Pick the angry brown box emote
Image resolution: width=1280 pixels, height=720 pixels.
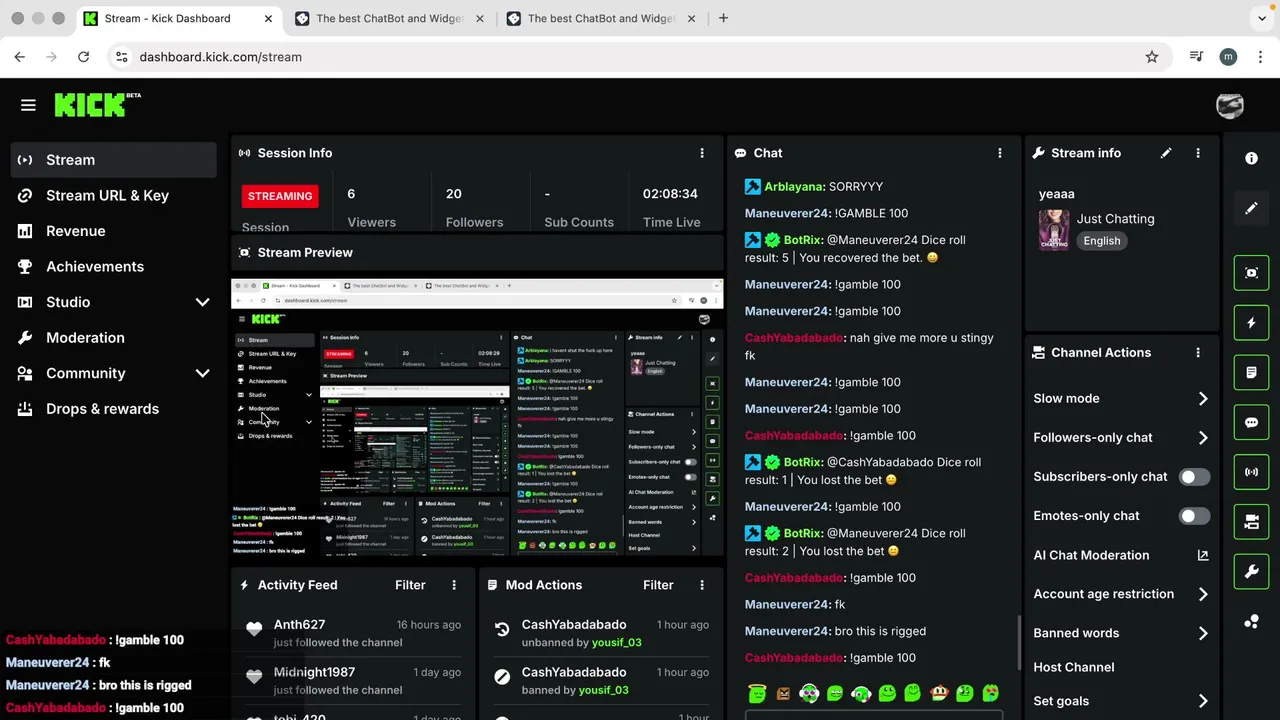point(783,693)
